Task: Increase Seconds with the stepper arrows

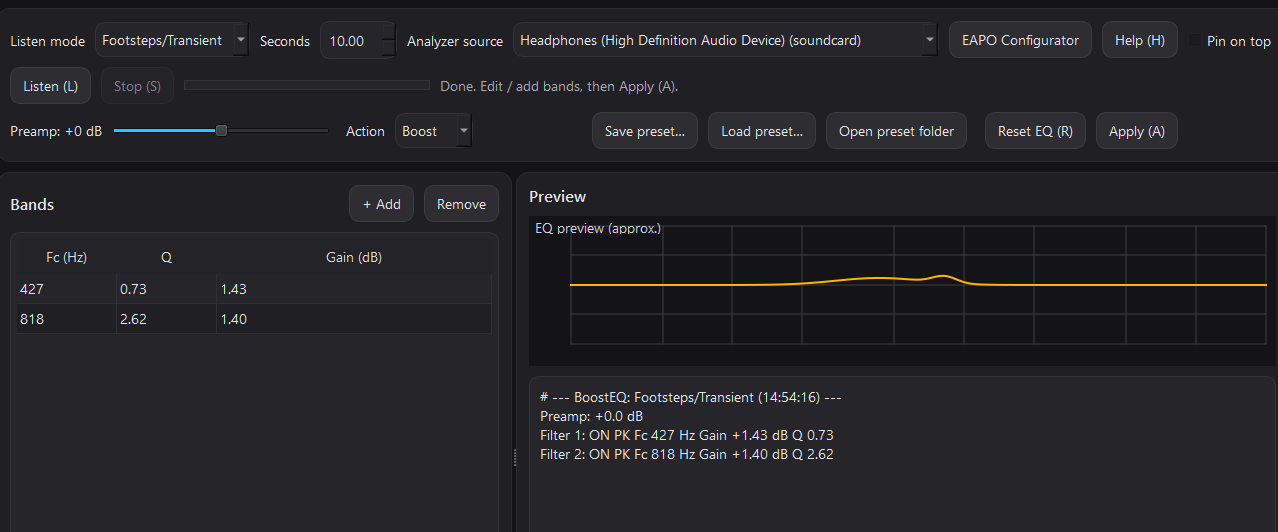Action: [x=389, y=32]
